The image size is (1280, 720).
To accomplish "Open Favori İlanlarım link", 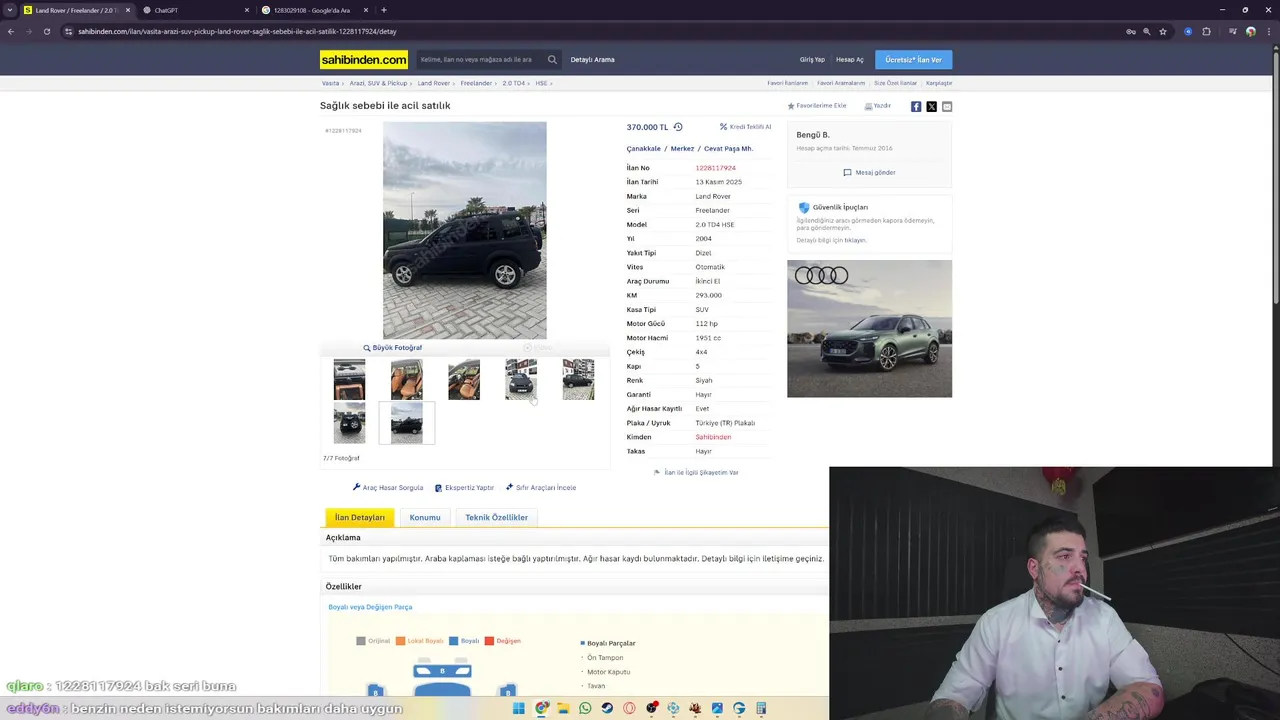I will coord(787,83).
